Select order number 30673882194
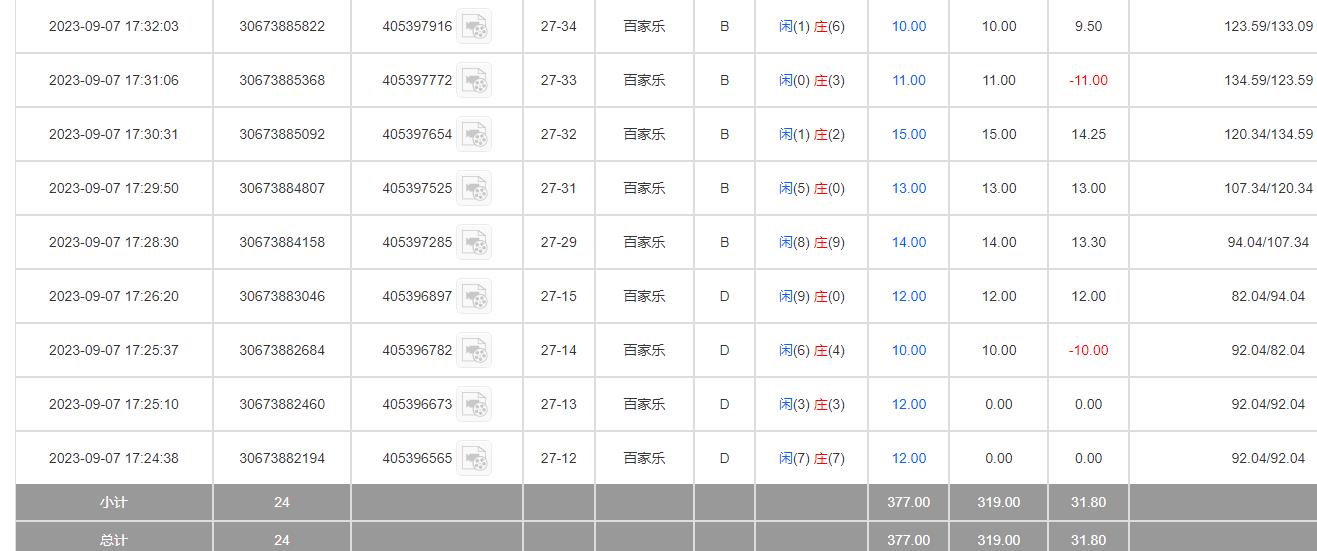Image resolution: width=1317 pixels, height=551 pixels. pos(282,458)
